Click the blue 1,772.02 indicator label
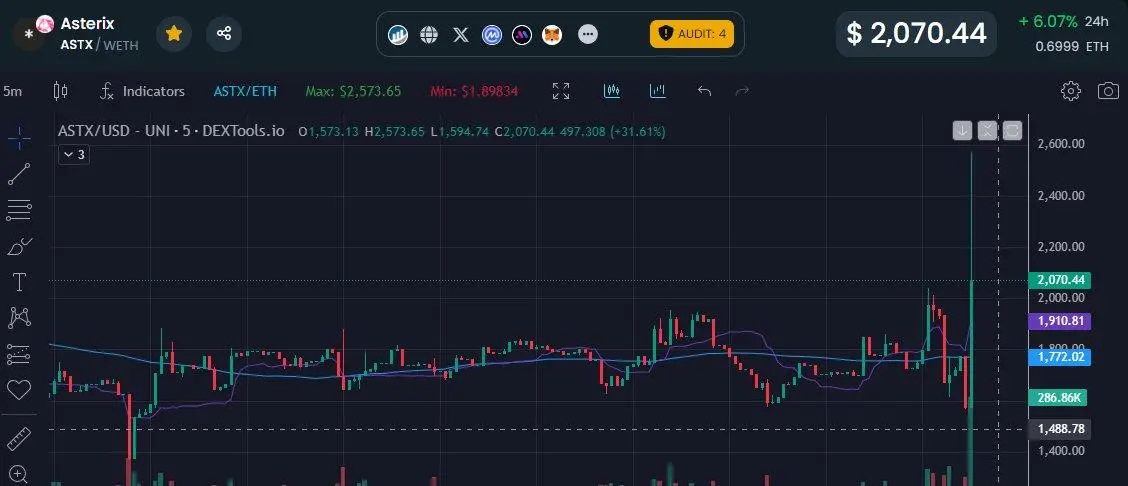1128x486 pixels. 1060,357
